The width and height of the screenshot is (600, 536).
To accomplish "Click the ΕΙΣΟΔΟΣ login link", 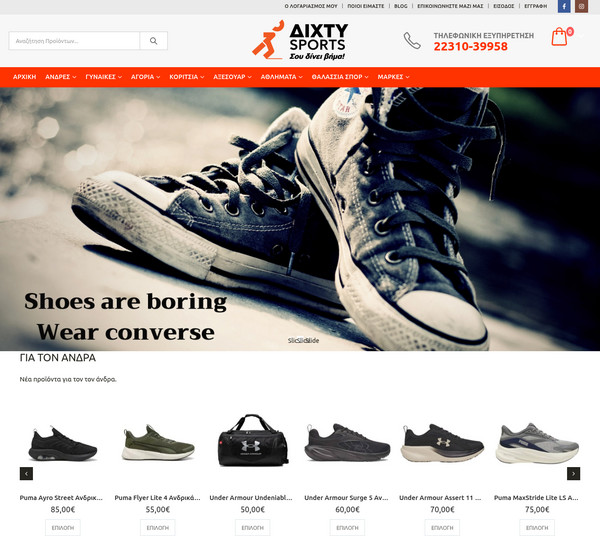I will coord(504,6).
